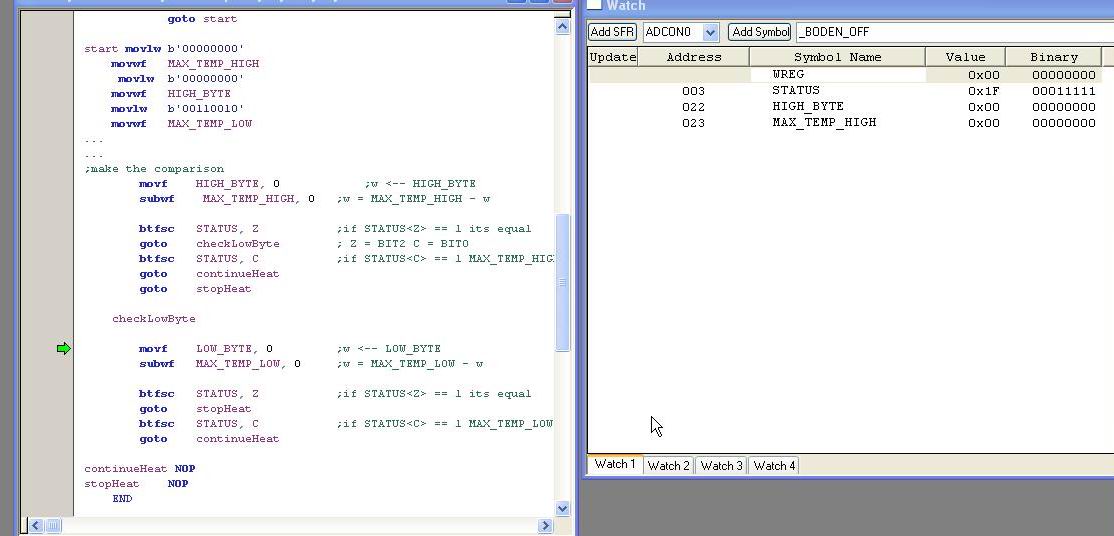1114x536 pixels.
Task: Click the Add Symbol button
Action: pos(760,32)
